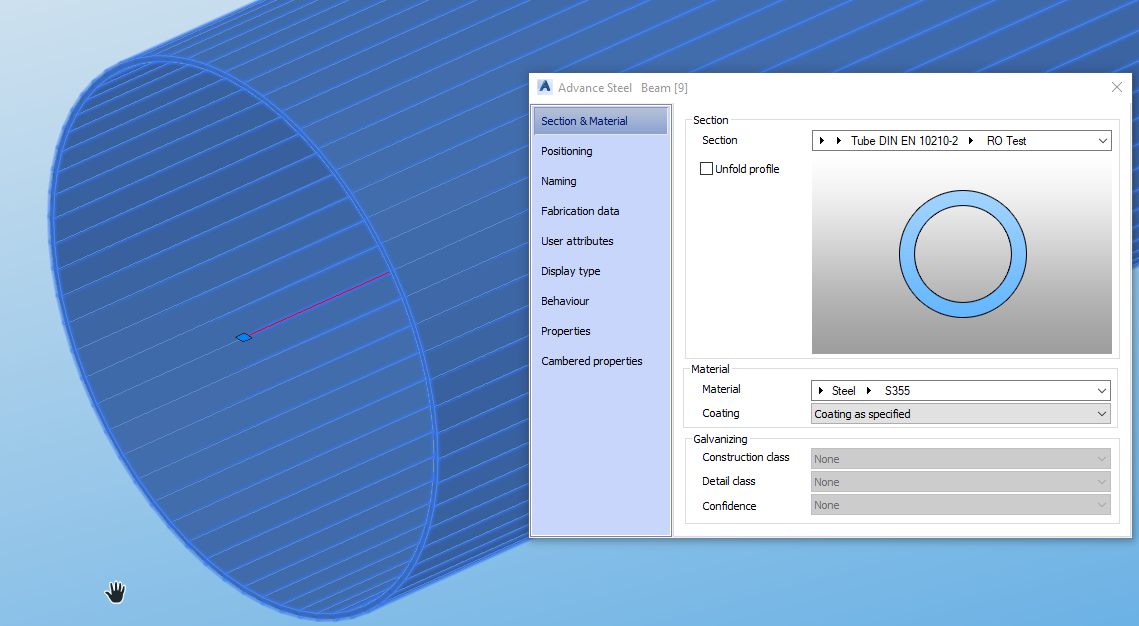The image size is (1139, 626).
Task: Open the Section dropdown list
Action: tap(1101, 140)
